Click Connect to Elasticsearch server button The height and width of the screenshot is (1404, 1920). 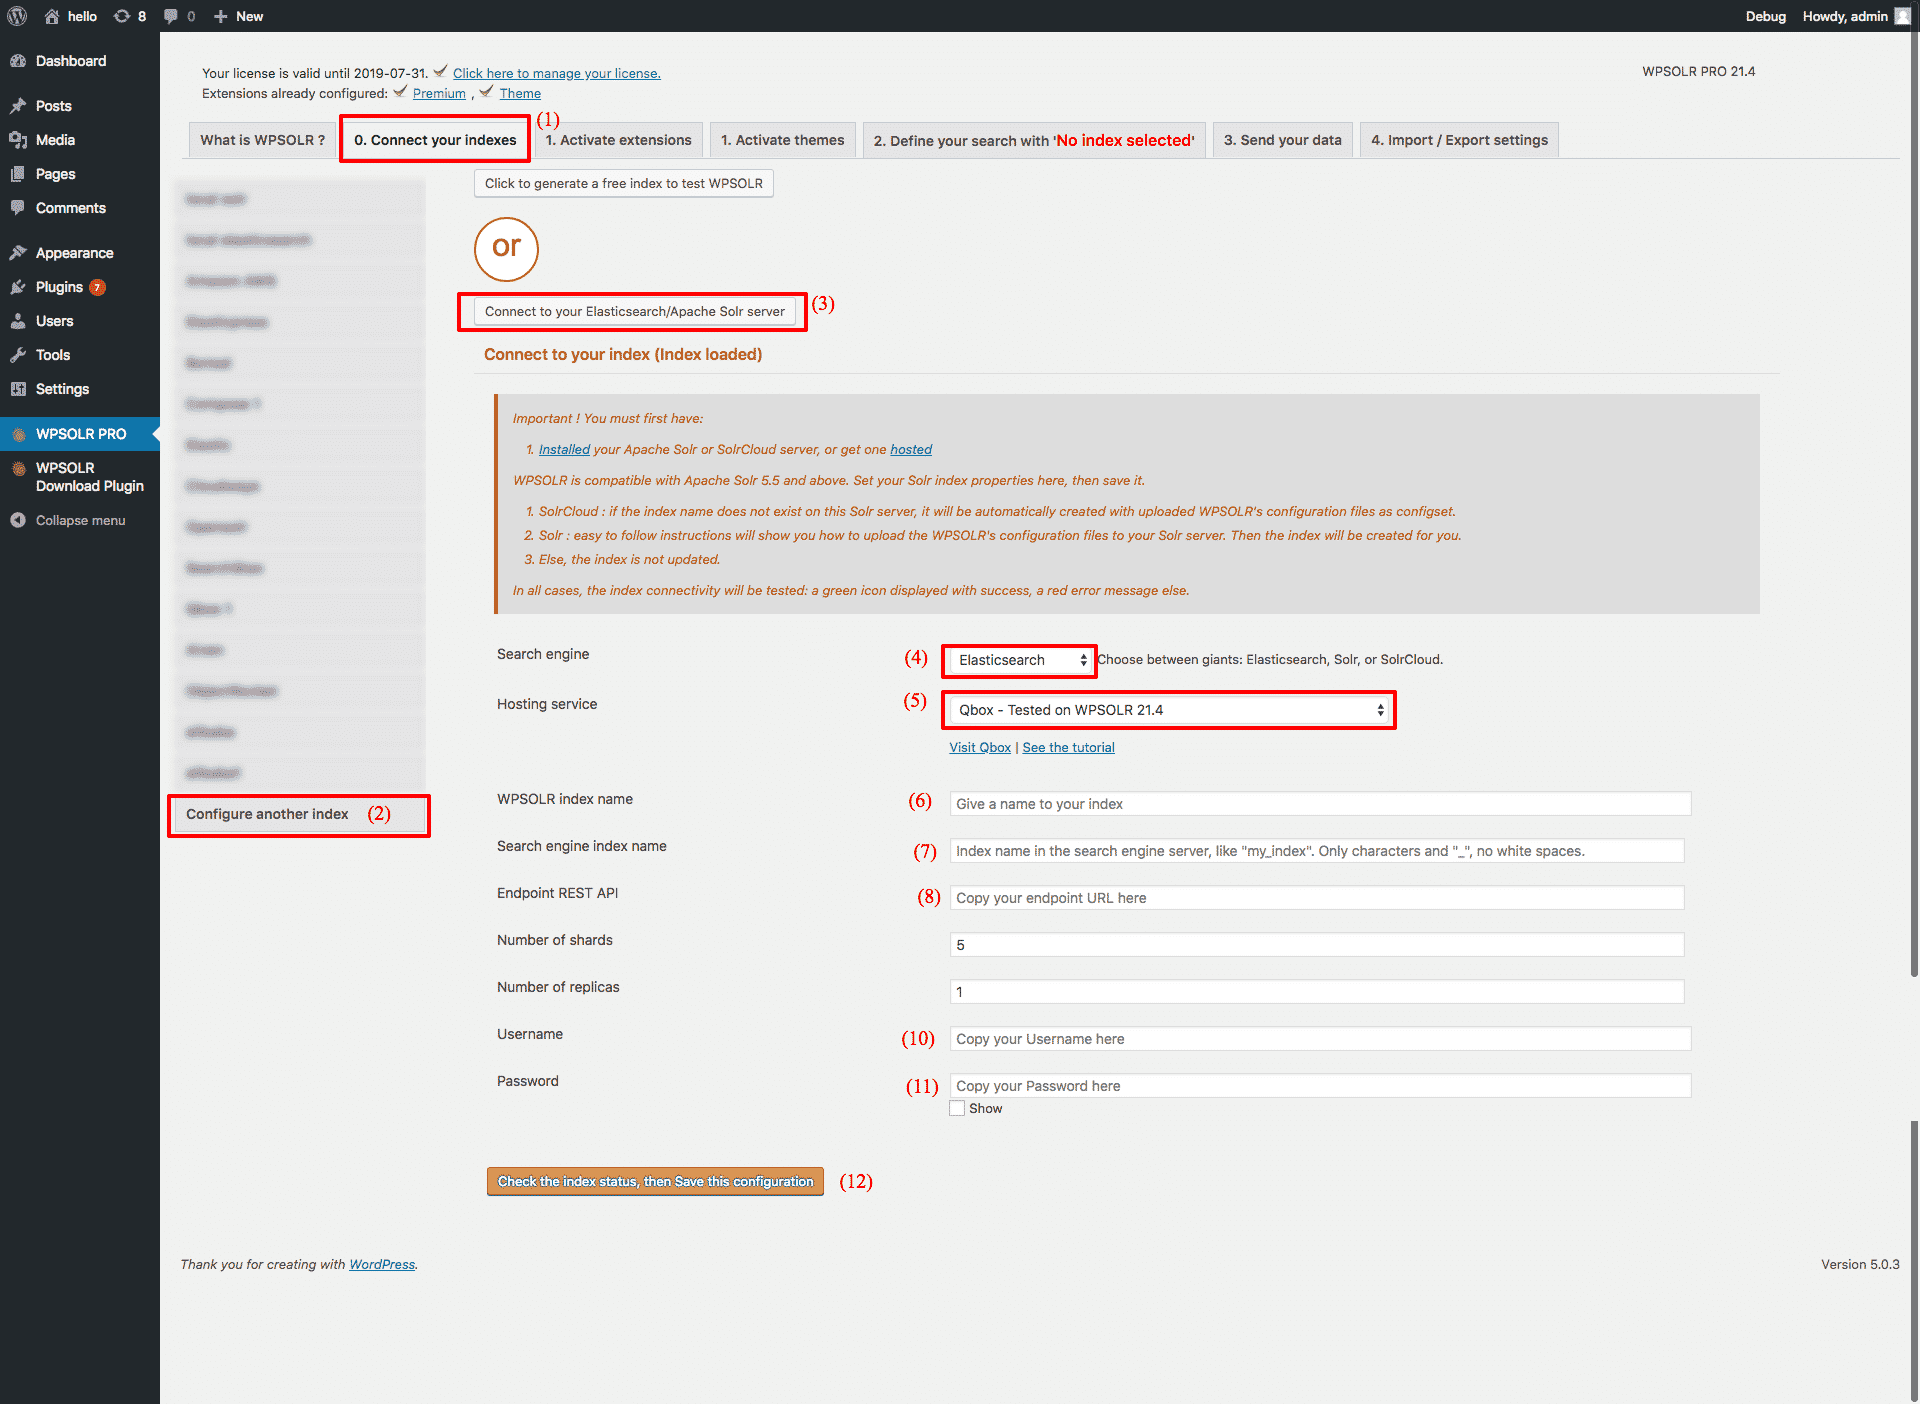tap(634, 310)
